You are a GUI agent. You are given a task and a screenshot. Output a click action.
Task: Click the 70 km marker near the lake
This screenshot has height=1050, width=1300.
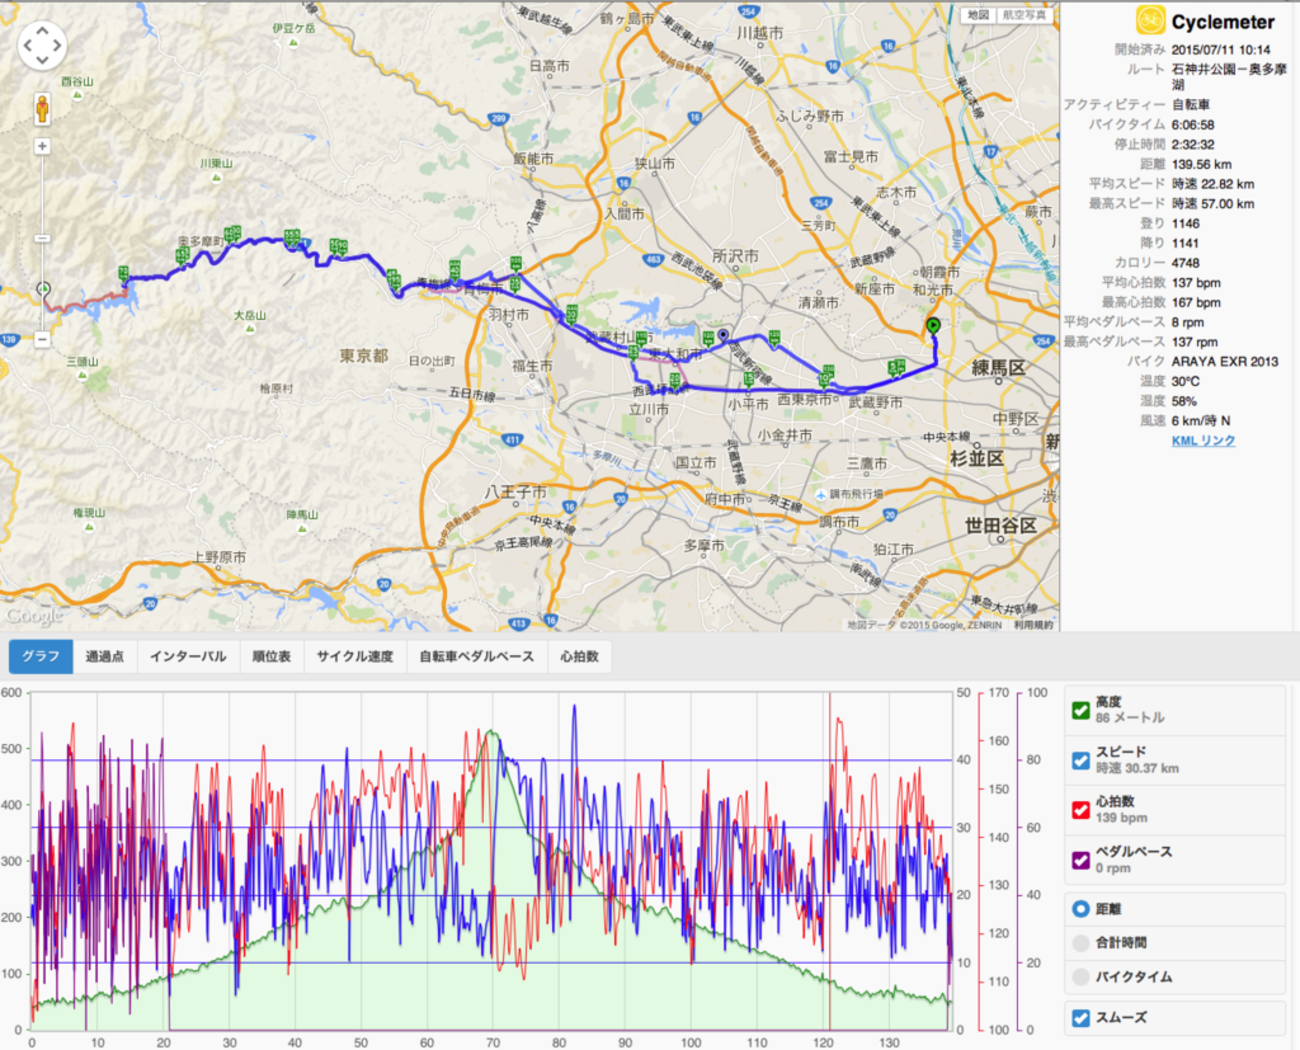pos(124,273)
